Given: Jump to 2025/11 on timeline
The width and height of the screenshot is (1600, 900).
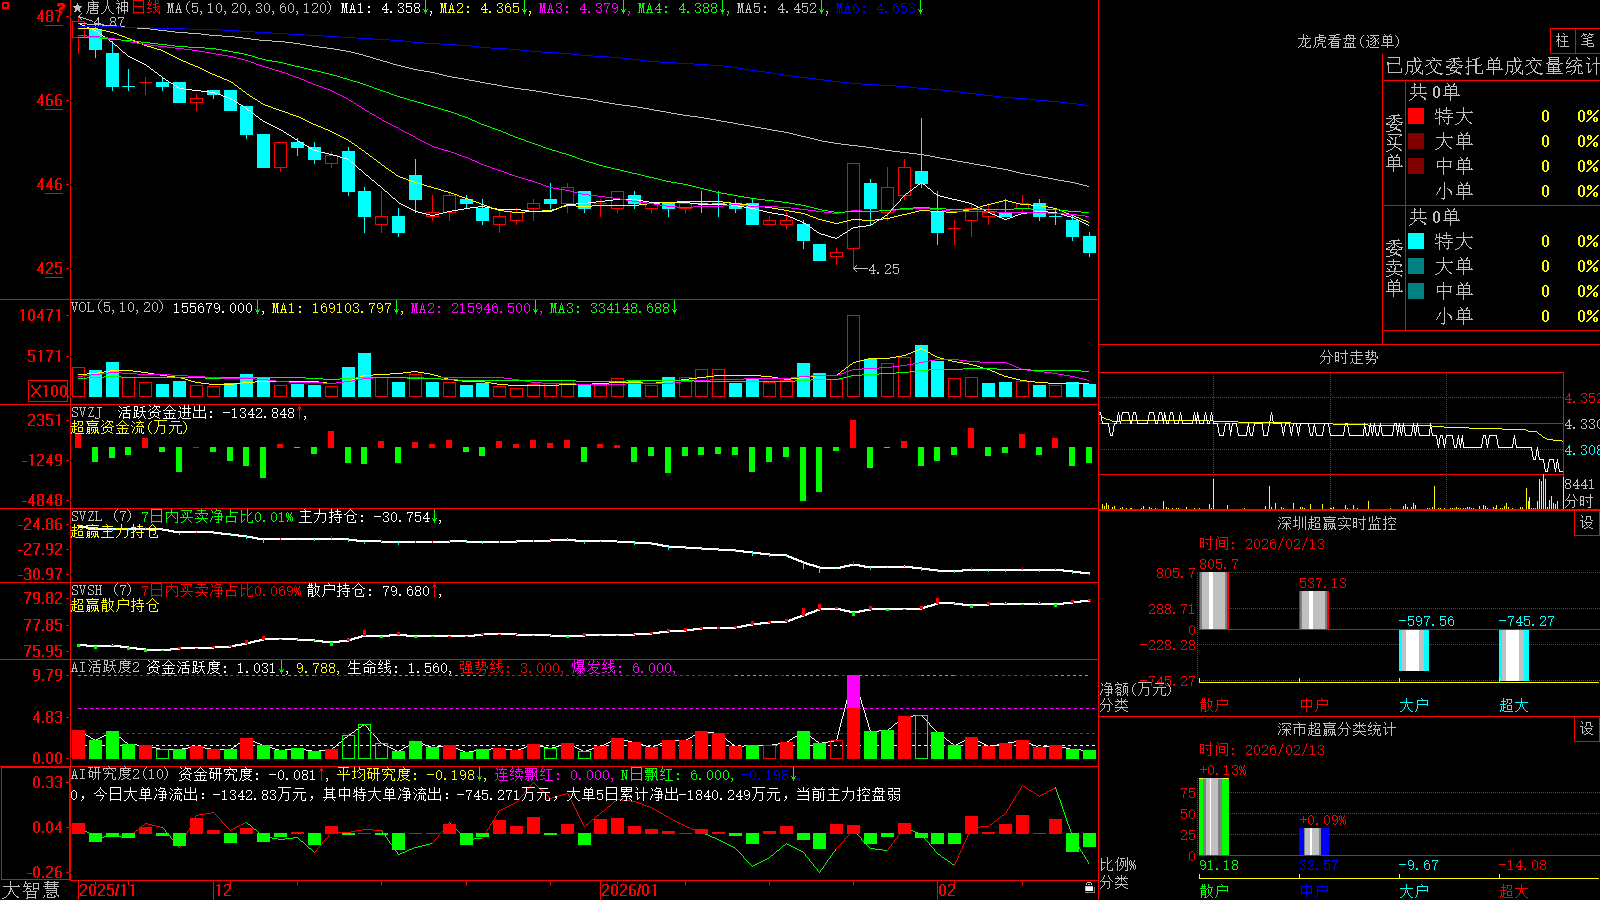Looking at the screenshot, I should coord(107,890).
